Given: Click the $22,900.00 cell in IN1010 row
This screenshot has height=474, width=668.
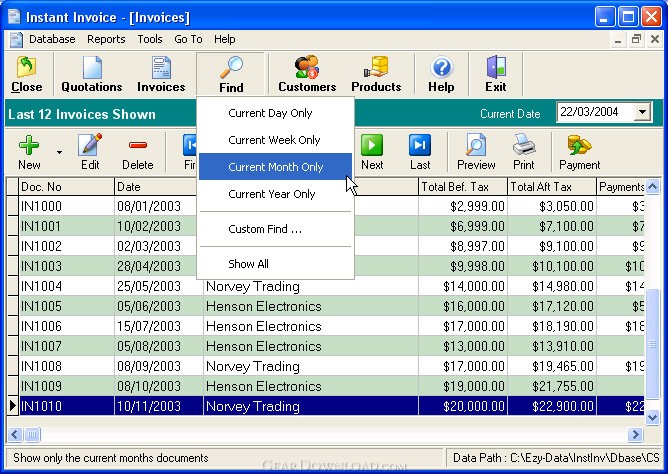Looking at the screenshot, I should point(552,406).
